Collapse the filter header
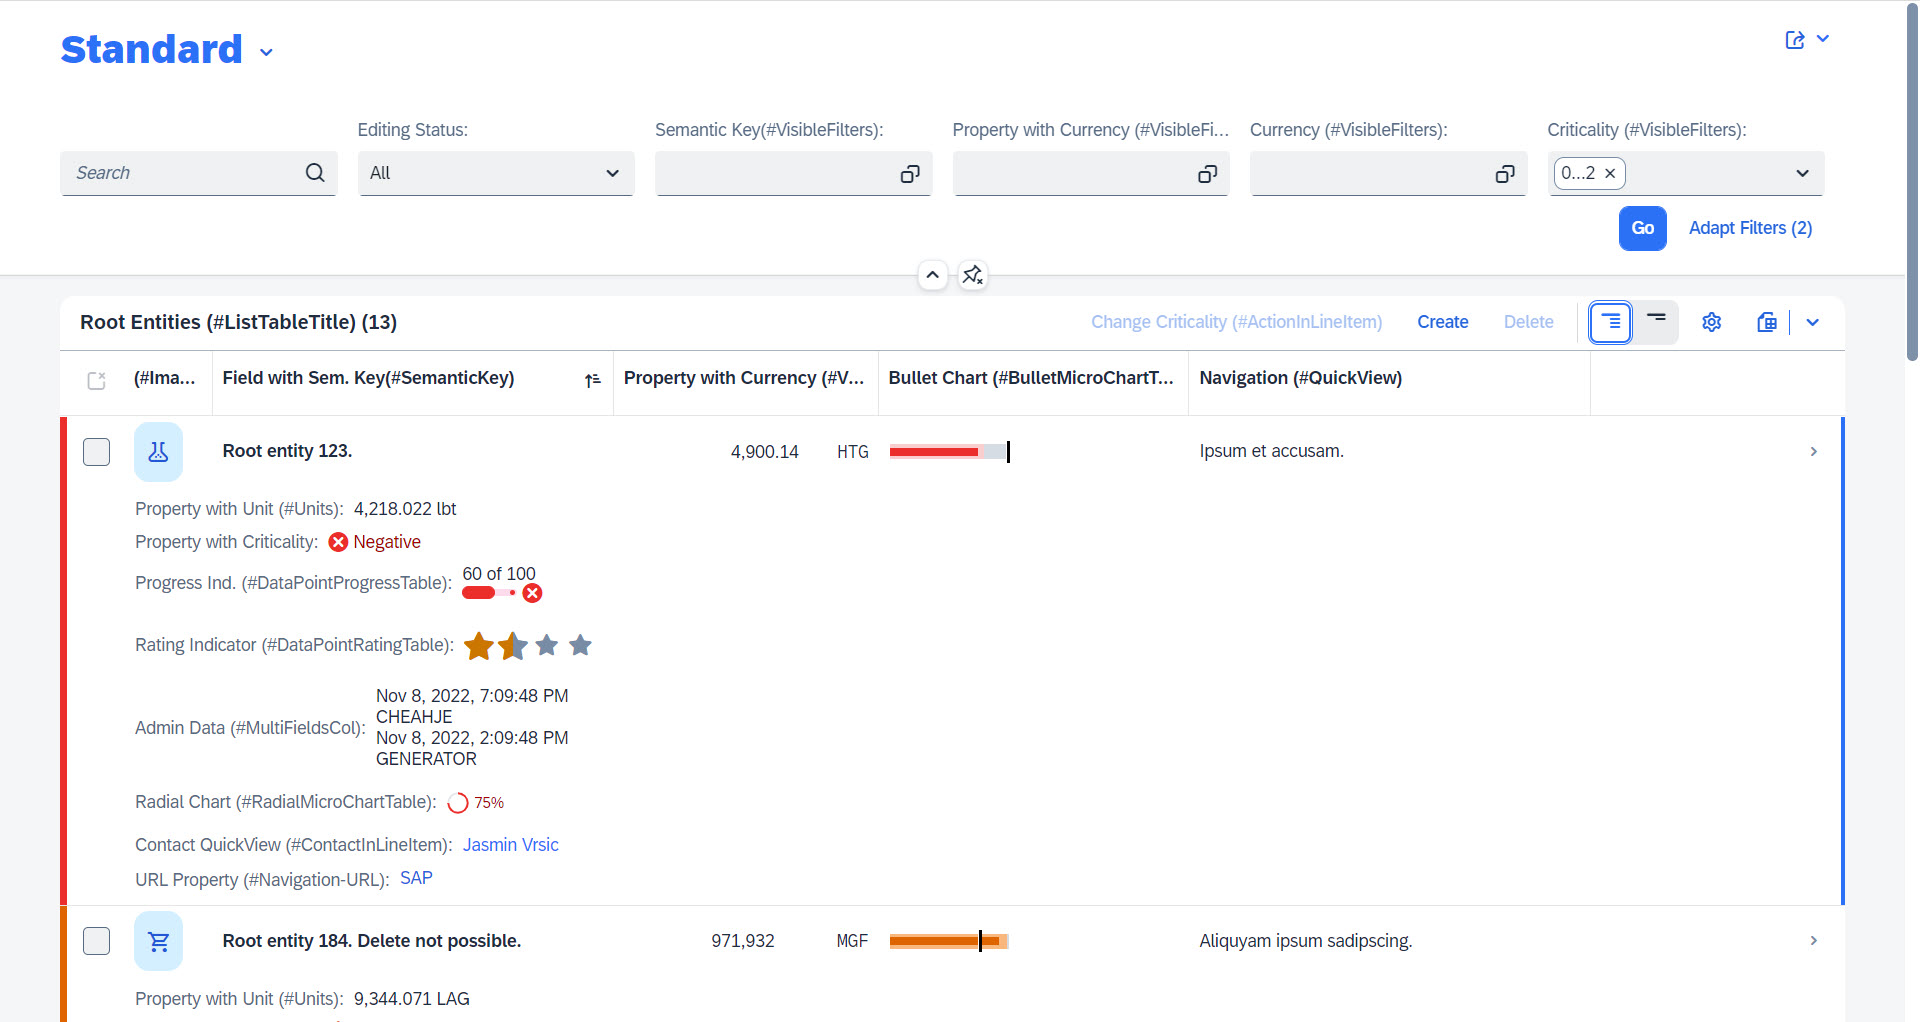The image size is (1920, 1022). [x=932, y=275]
